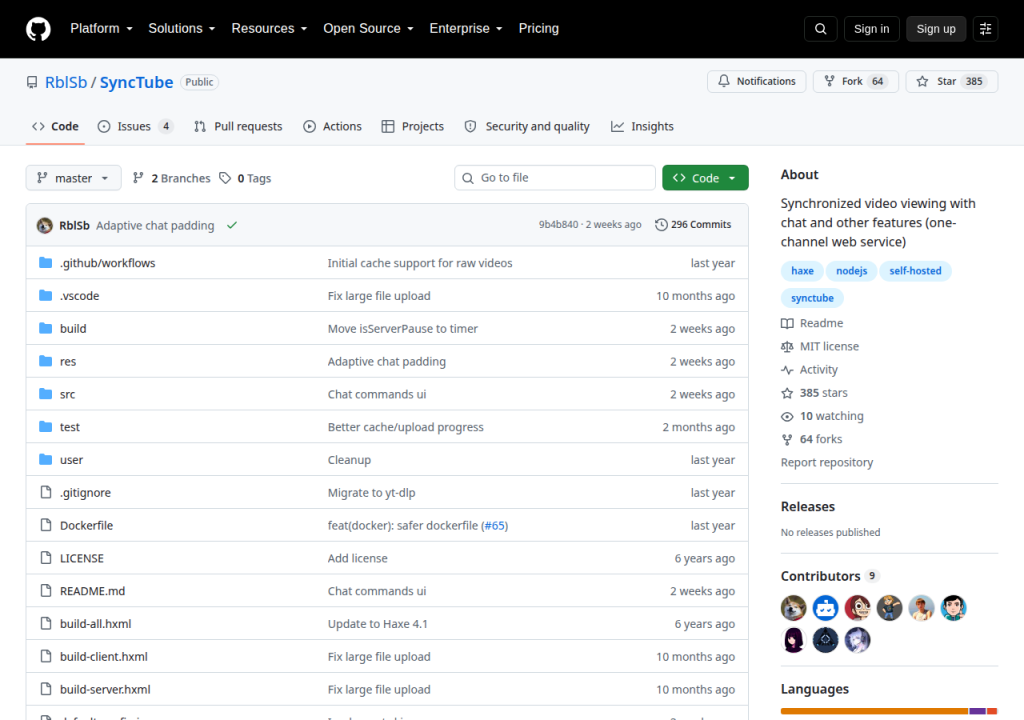Open the appearance settings sliders icon
Screen dimensions: 1024x720
[985, 29]
